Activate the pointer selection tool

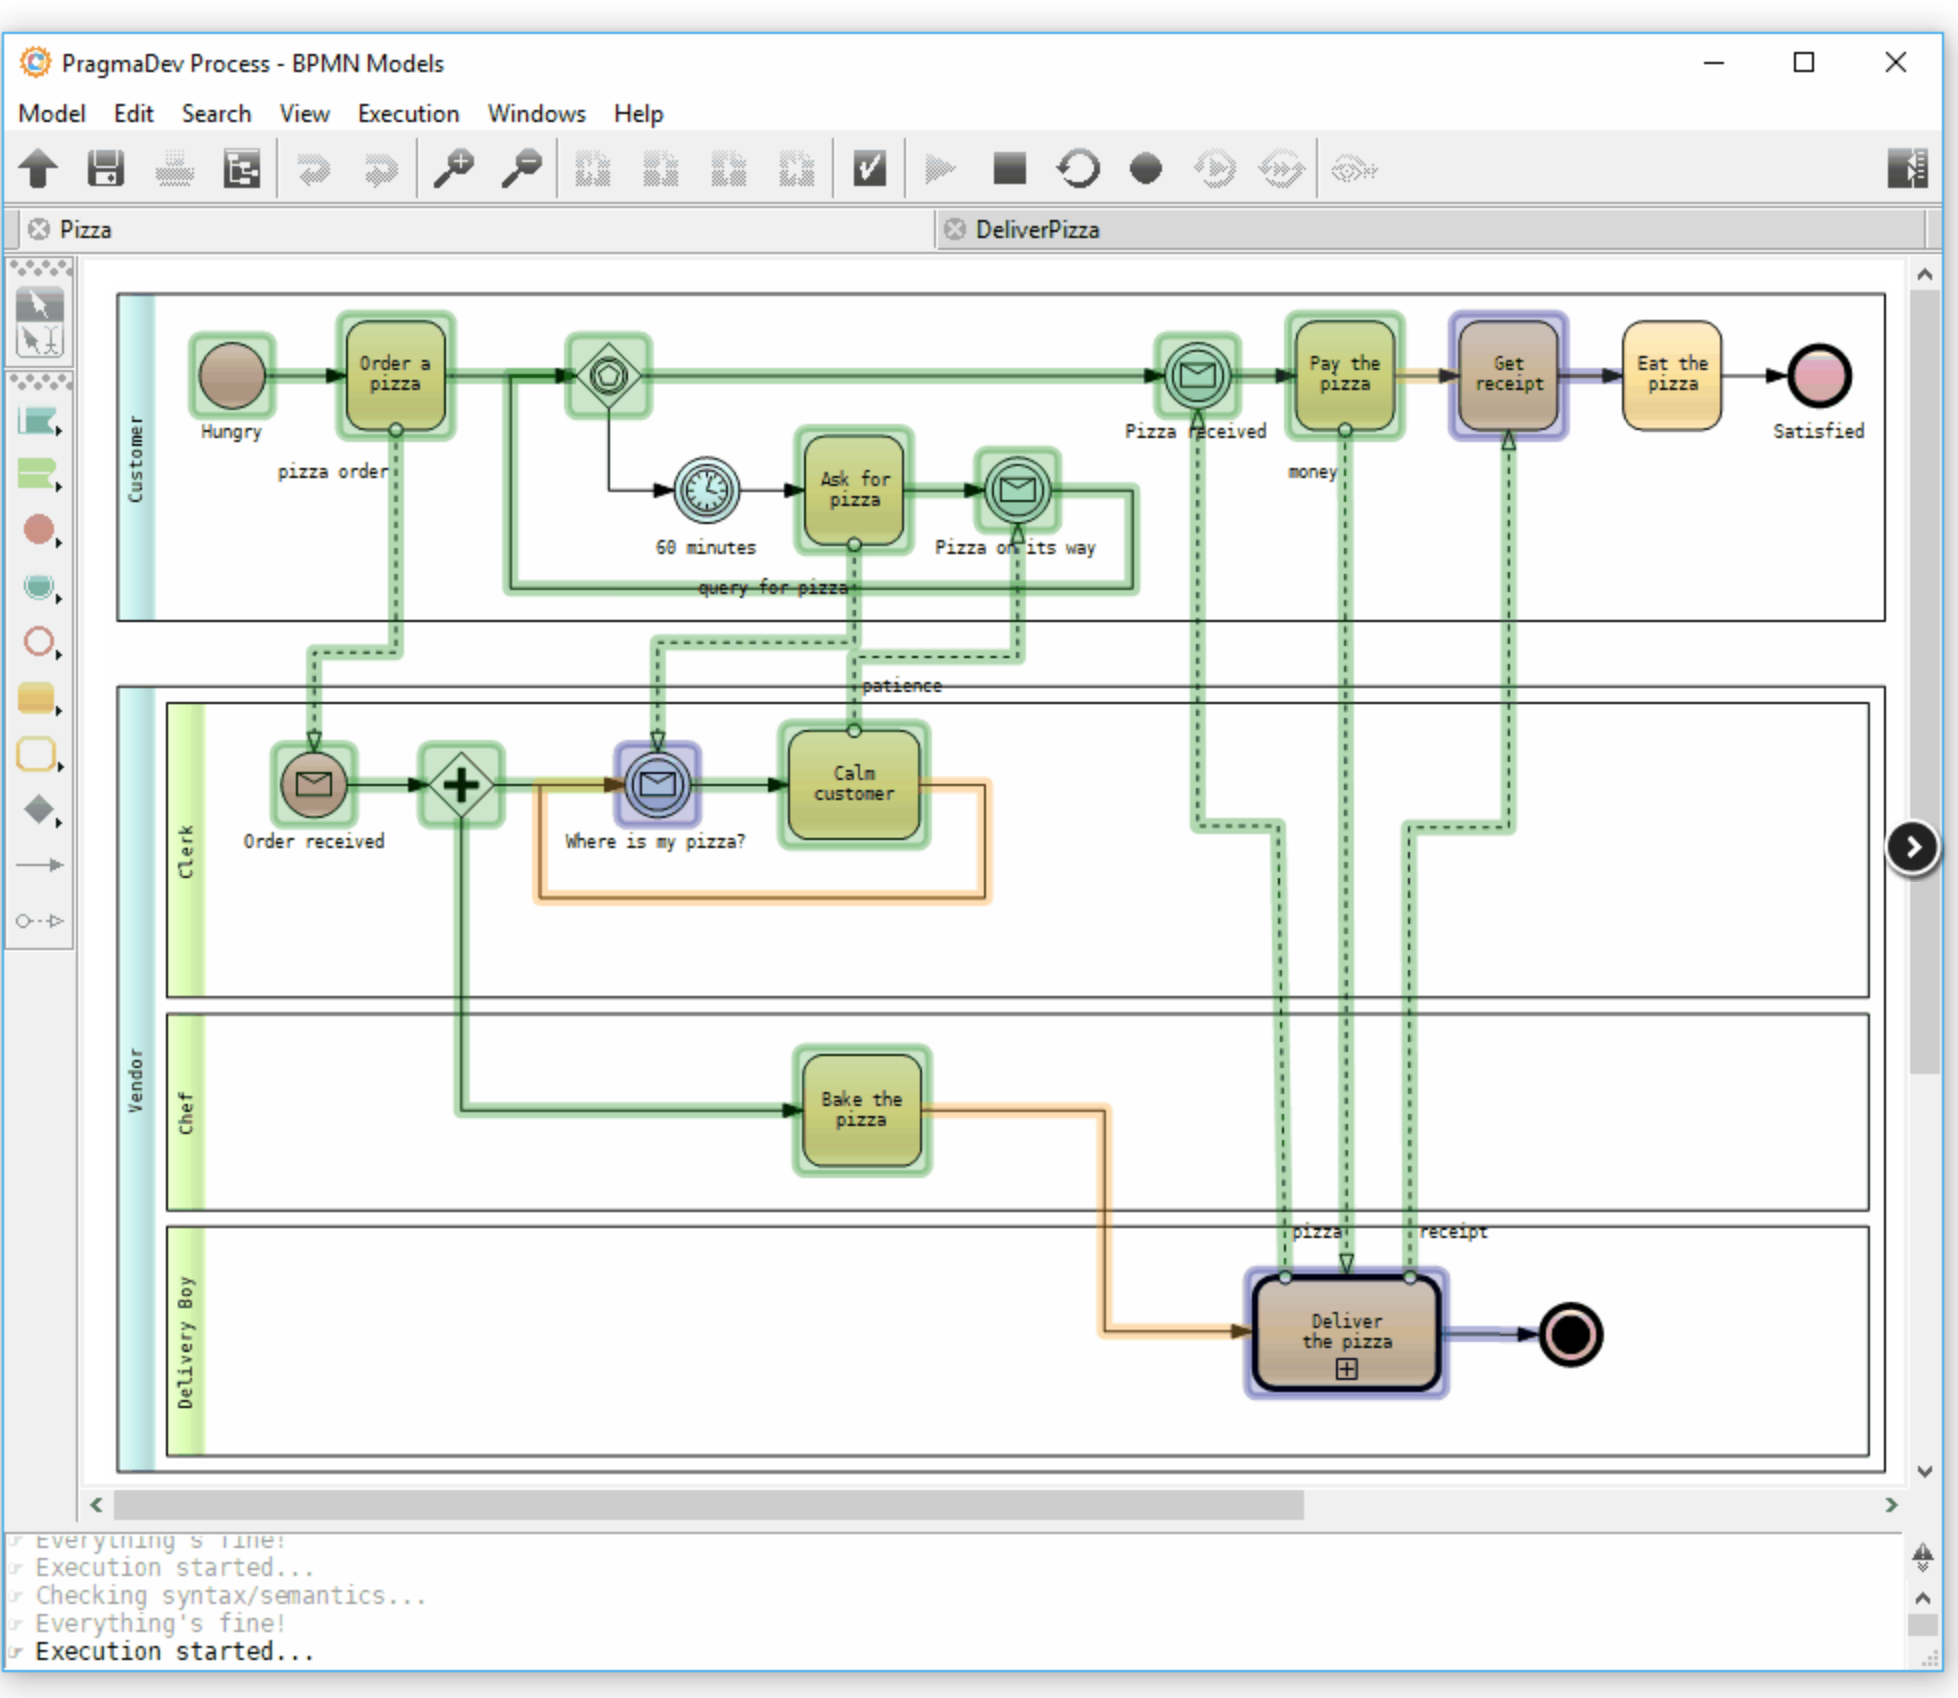point(39,304)
